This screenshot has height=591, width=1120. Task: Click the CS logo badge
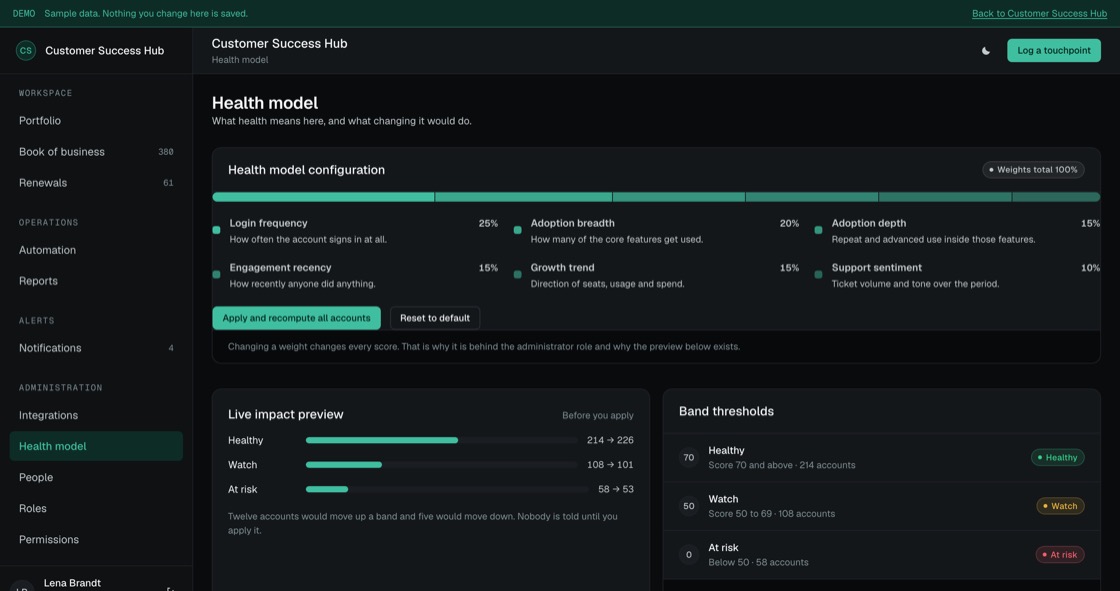coord(26,51)
